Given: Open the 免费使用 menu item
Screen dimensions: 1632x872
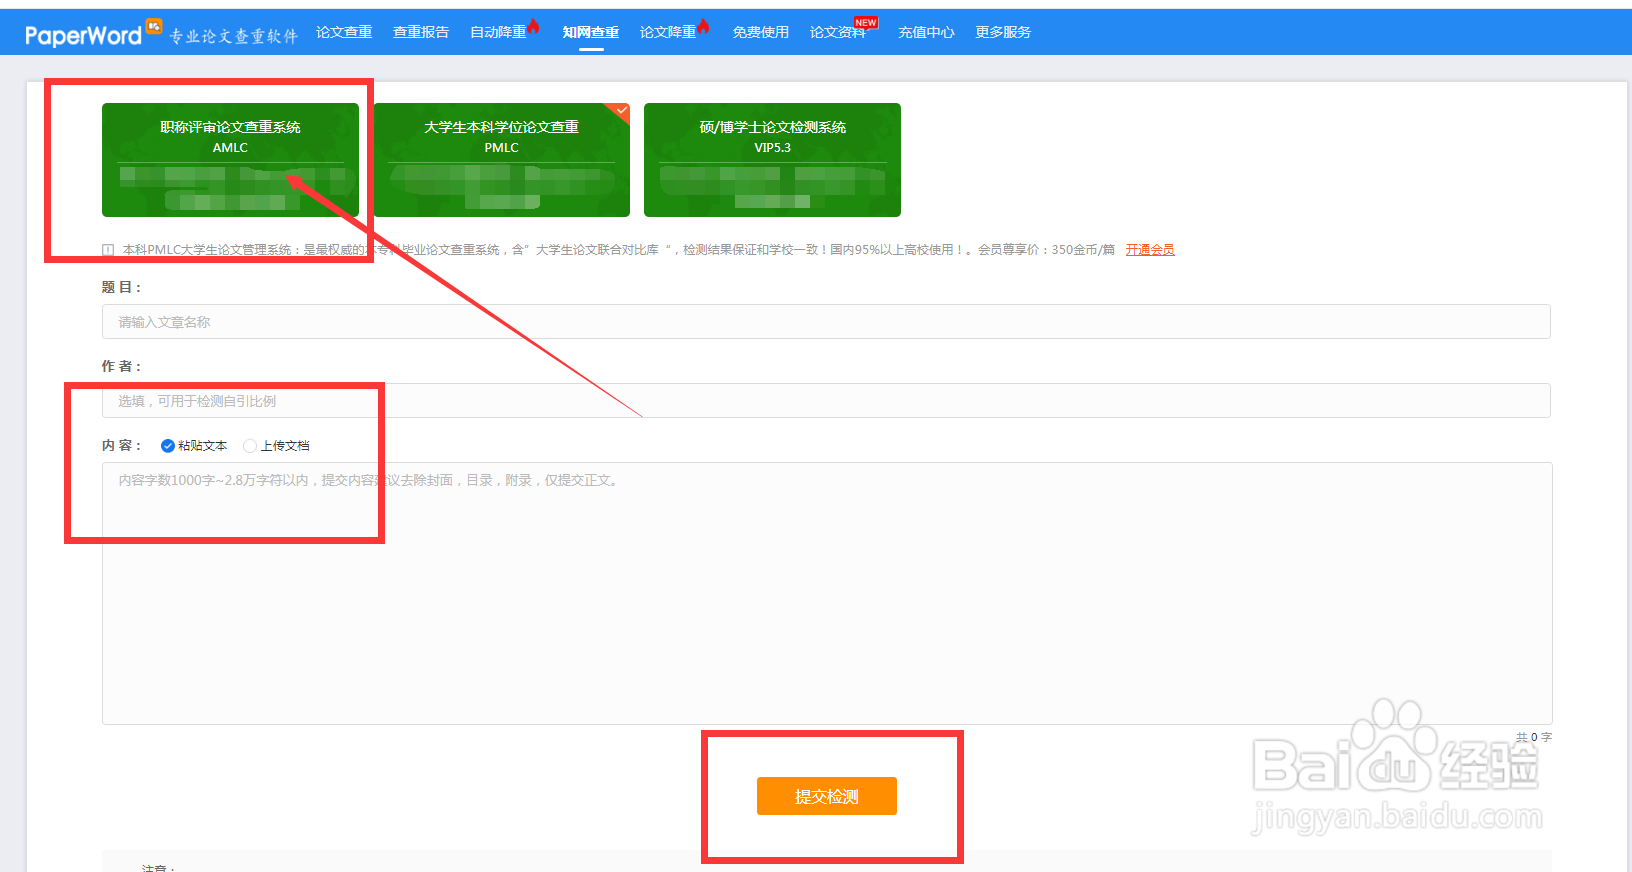Looking at the screenshot, I should 761,32.
